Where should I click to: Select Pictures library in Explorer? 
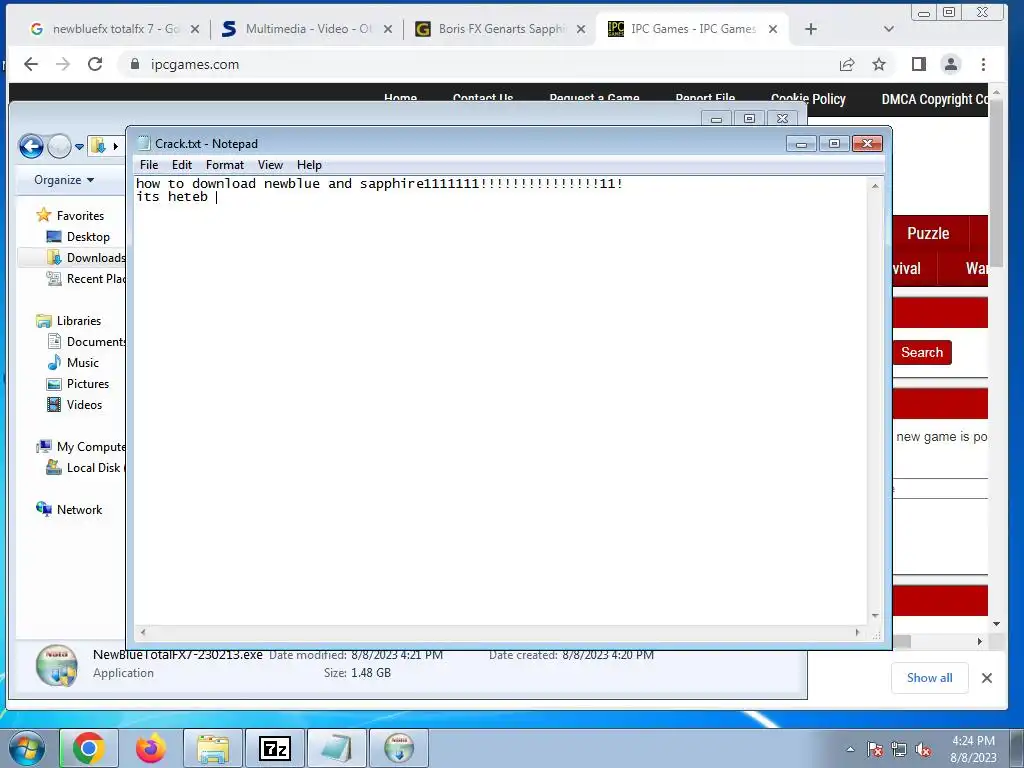pyautogui.click(x=78, y=383)
